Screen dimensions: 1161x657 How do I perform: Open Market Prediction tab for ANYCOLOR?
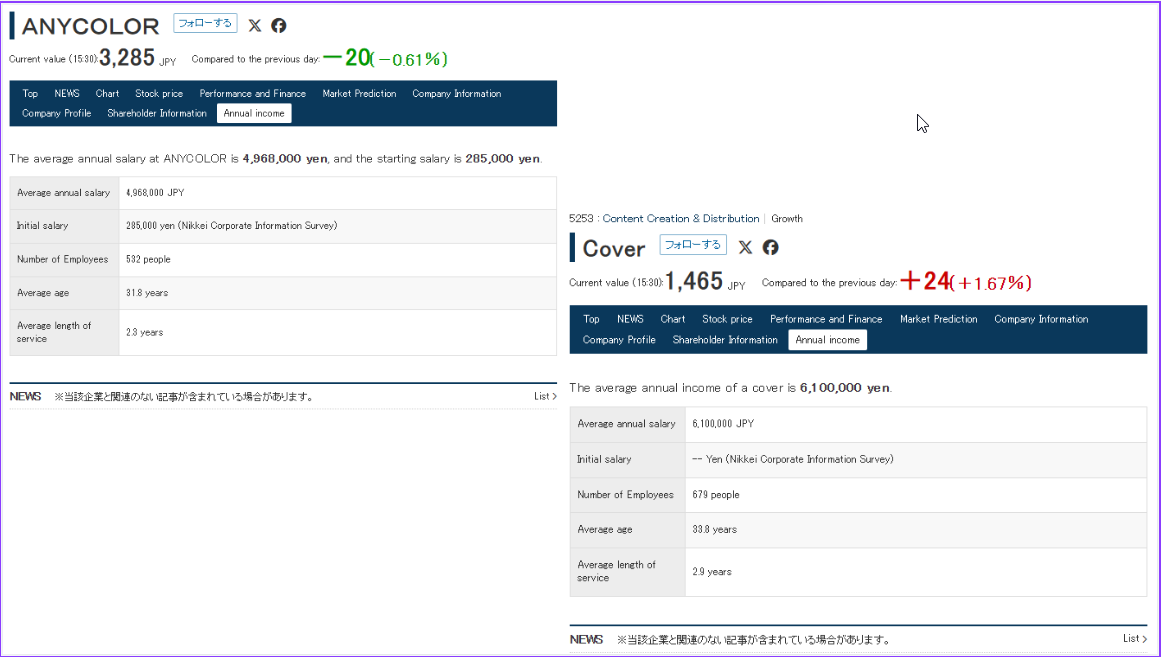(359, 93)
